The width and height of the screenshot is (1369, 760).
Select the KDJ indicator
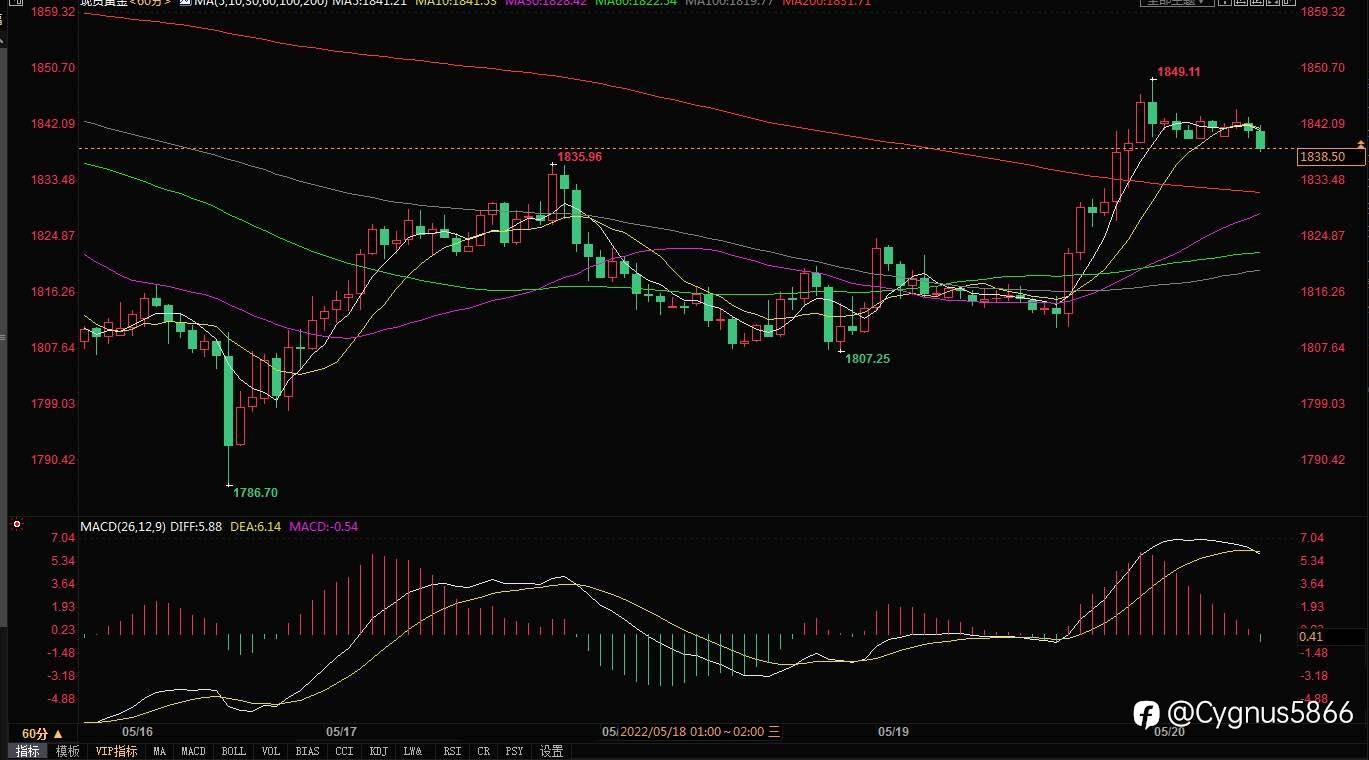pos(378,751)
